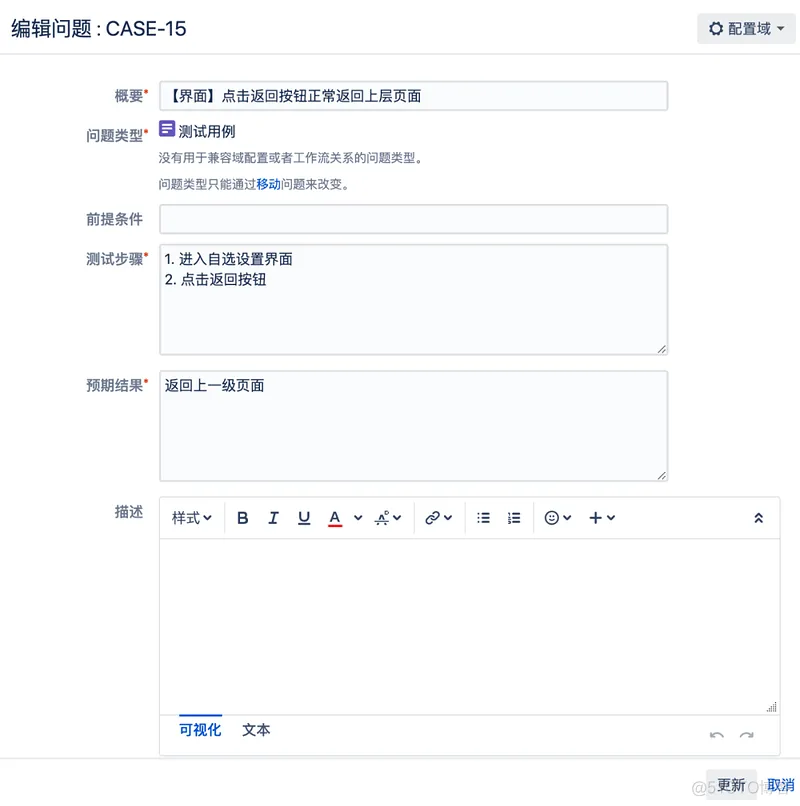Focus the 前提条件 precondition input field
800x806 pixels.
tap(413, 219)
